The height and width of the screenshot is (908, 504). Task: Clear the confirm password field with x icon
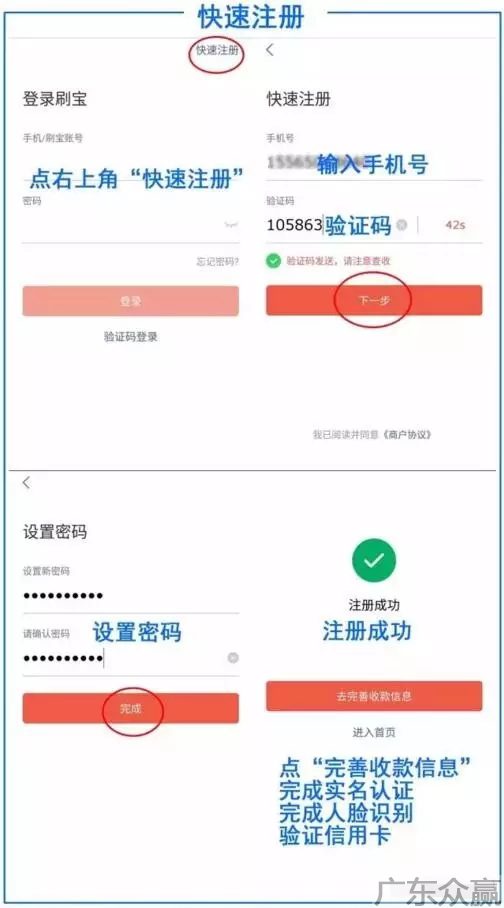[233, 658]
